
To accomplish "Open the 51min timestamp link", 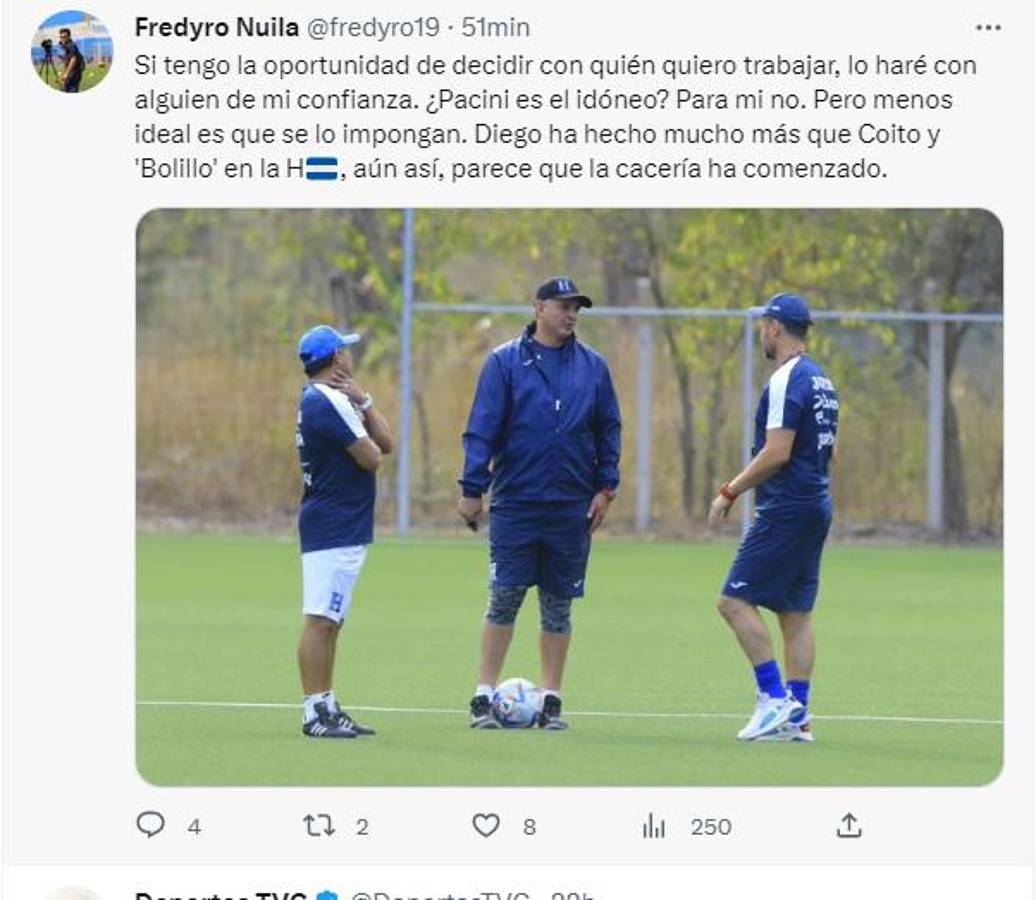I will coord(496,27).
